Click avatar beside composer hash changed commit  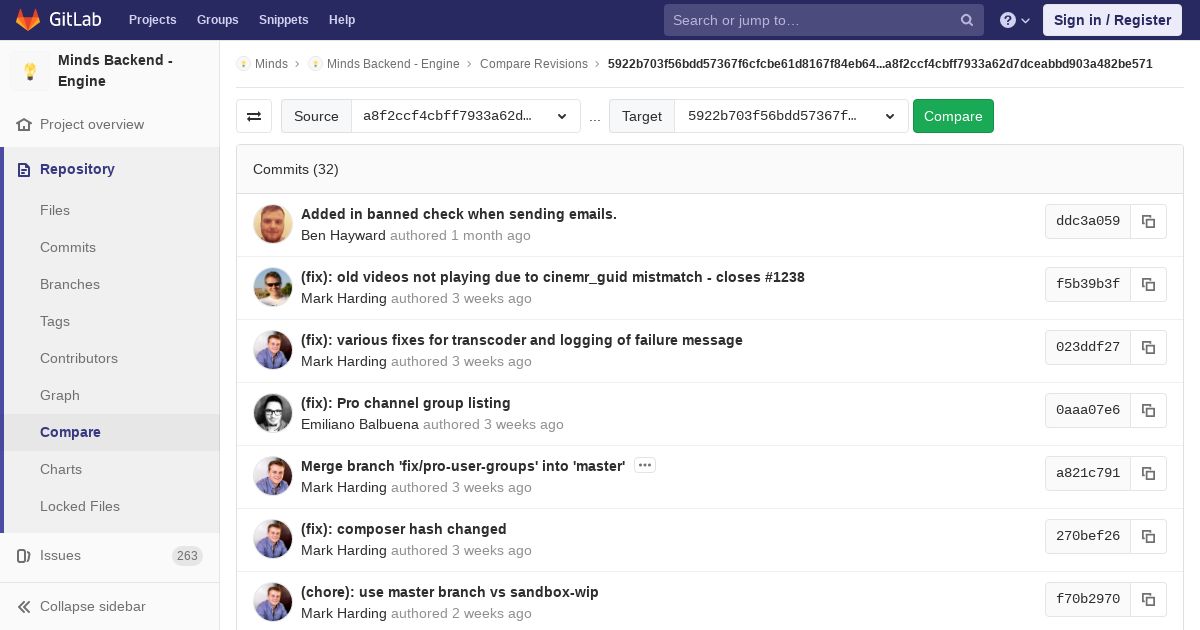tap(273, 539)
